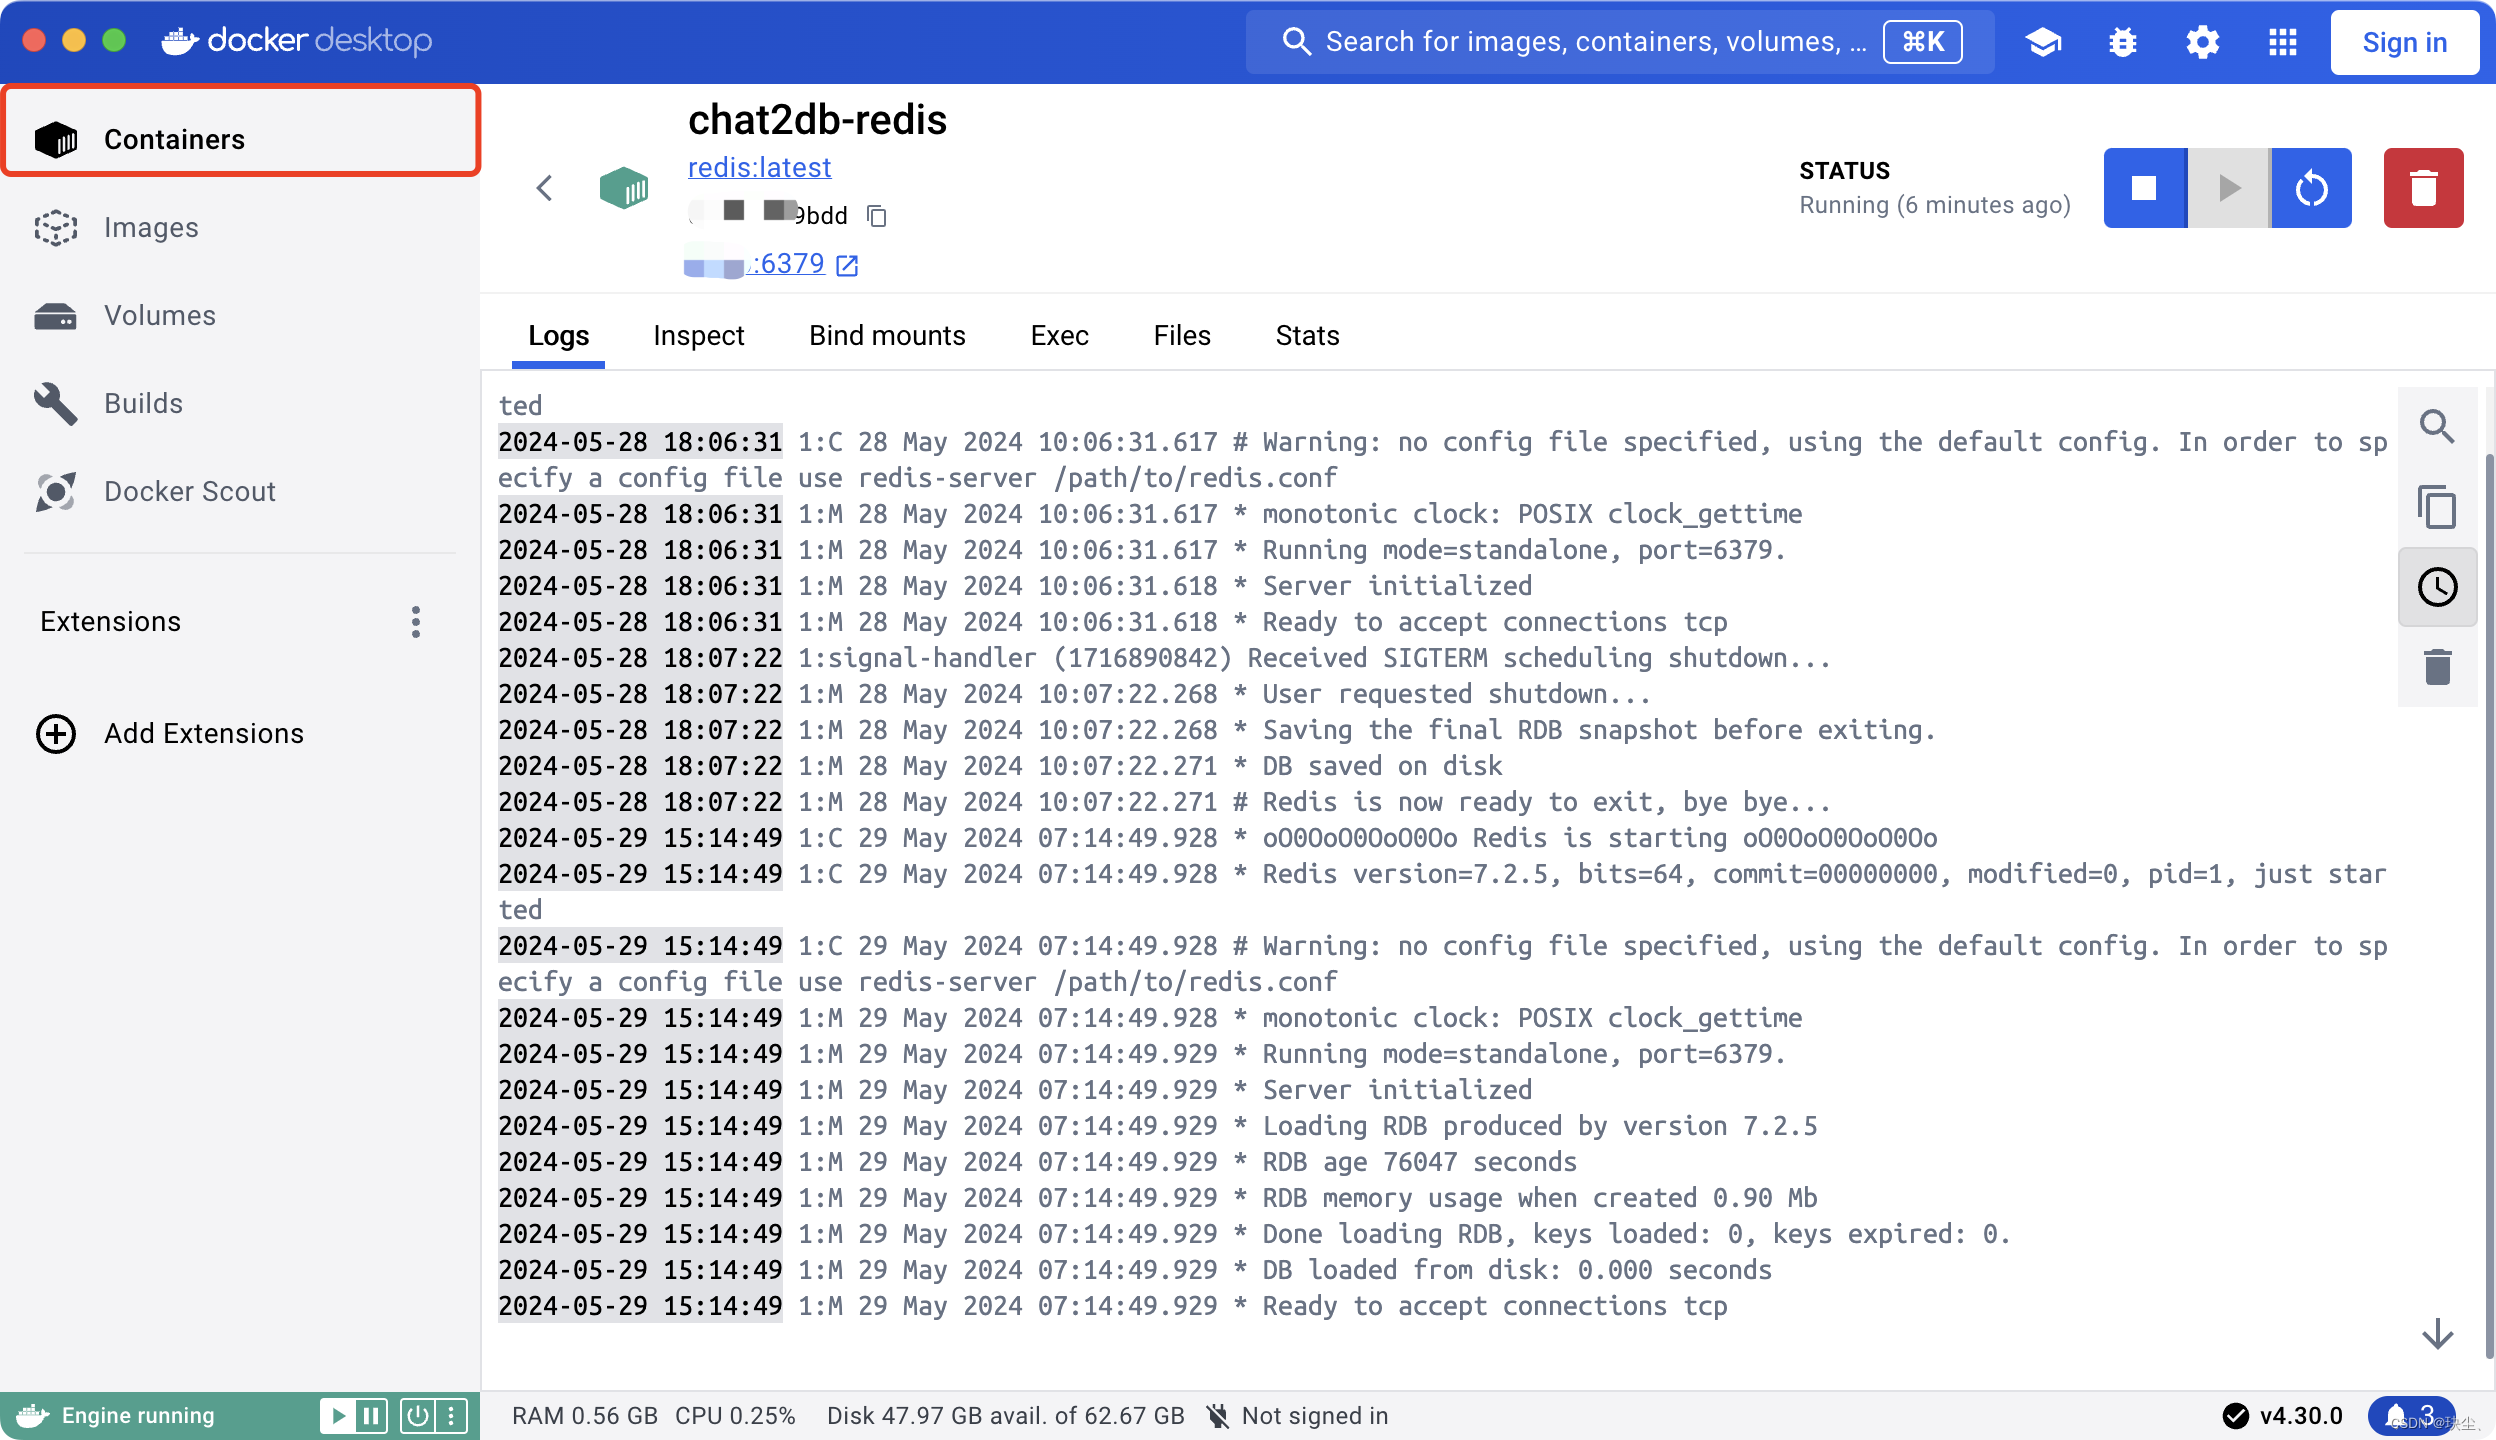
Task: Jump to bottom of logs arrow
Action: pos(2437,1334)
